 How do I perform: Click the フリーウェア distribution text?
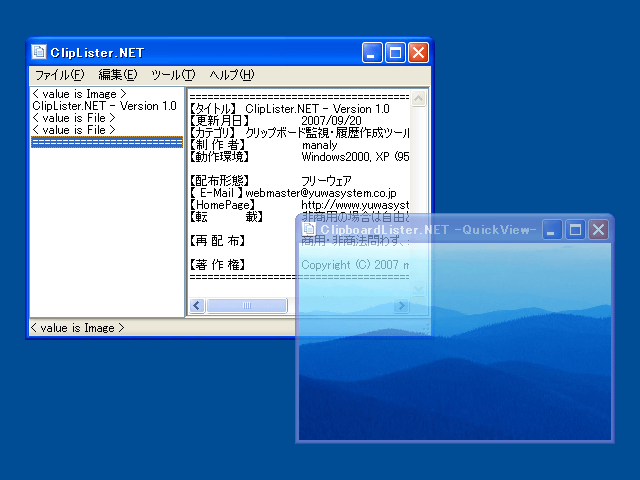point(326,181)
